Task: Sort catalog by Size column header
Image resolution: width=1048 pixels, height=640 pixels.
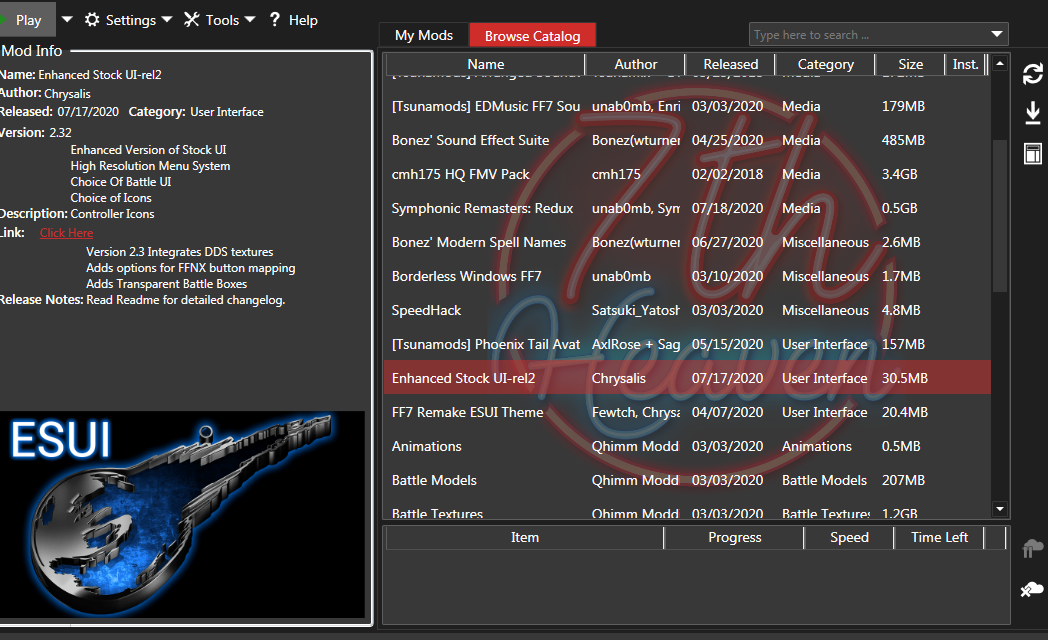Action: [x=910, y=64]
